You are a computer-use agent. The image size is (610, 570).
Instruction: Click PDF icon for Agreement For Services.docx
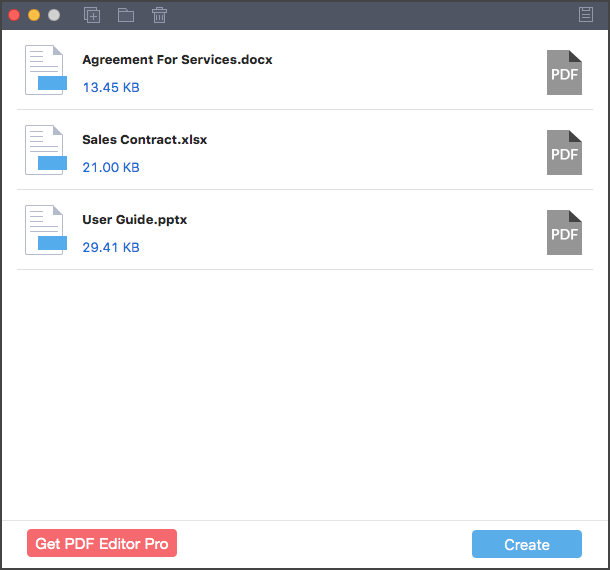click(564, 72)
